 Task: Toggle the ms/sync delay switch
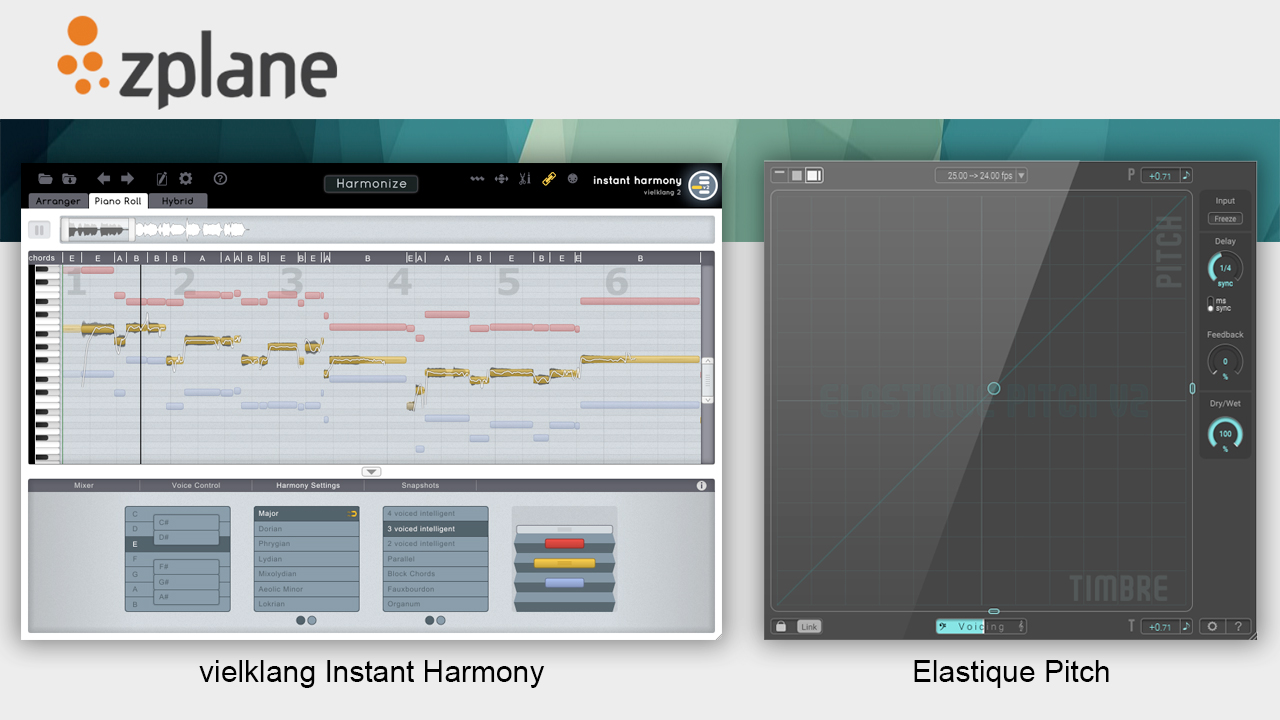[1211, 304]
